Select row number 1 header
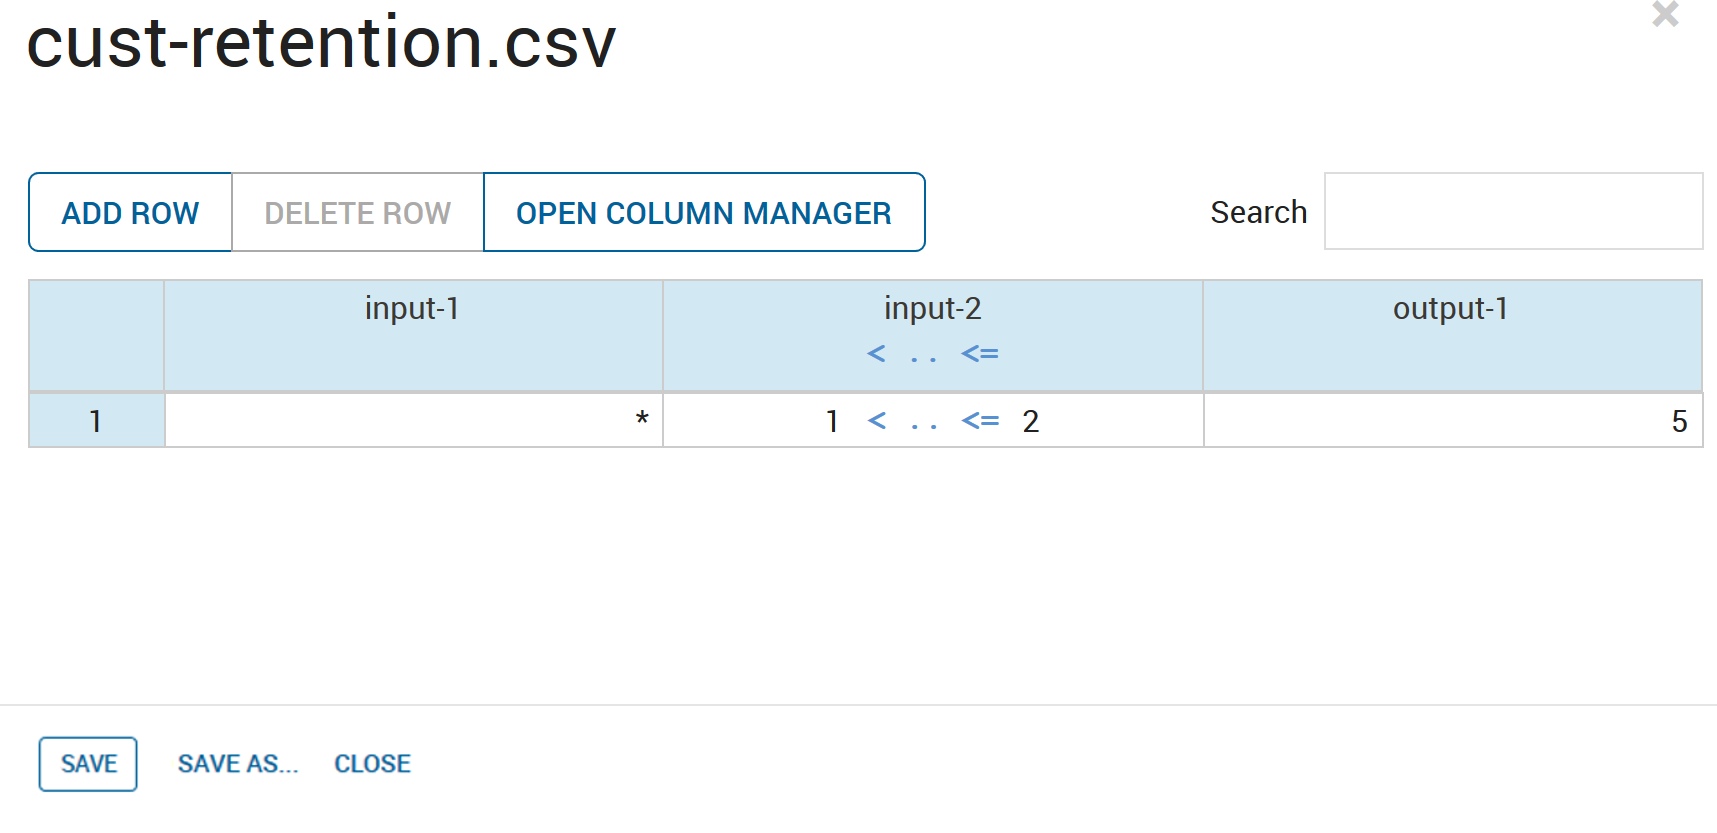1717x833 pixels. click(x=96, y=421)
